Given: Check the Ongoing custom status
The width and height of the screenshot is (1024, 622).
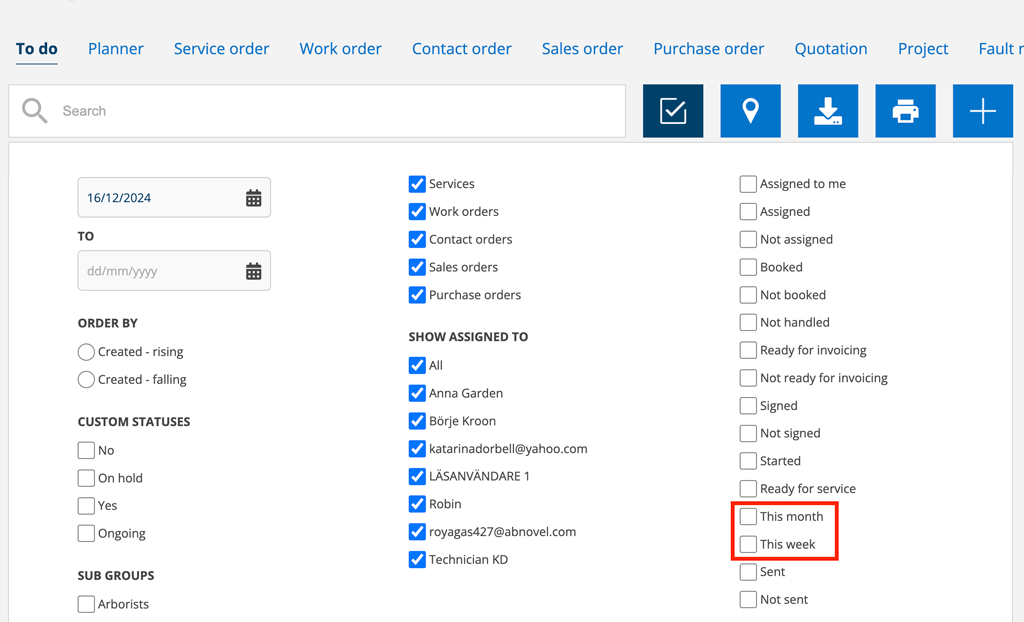Looking at the screenshot, I should click(x=86, y=533).
